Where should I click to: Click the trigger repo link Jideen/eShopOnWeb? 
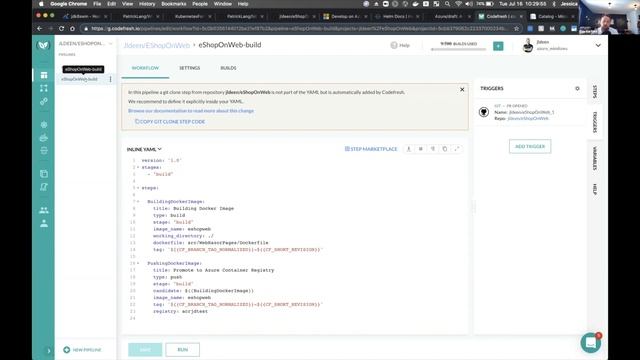(x=528, y=118)
